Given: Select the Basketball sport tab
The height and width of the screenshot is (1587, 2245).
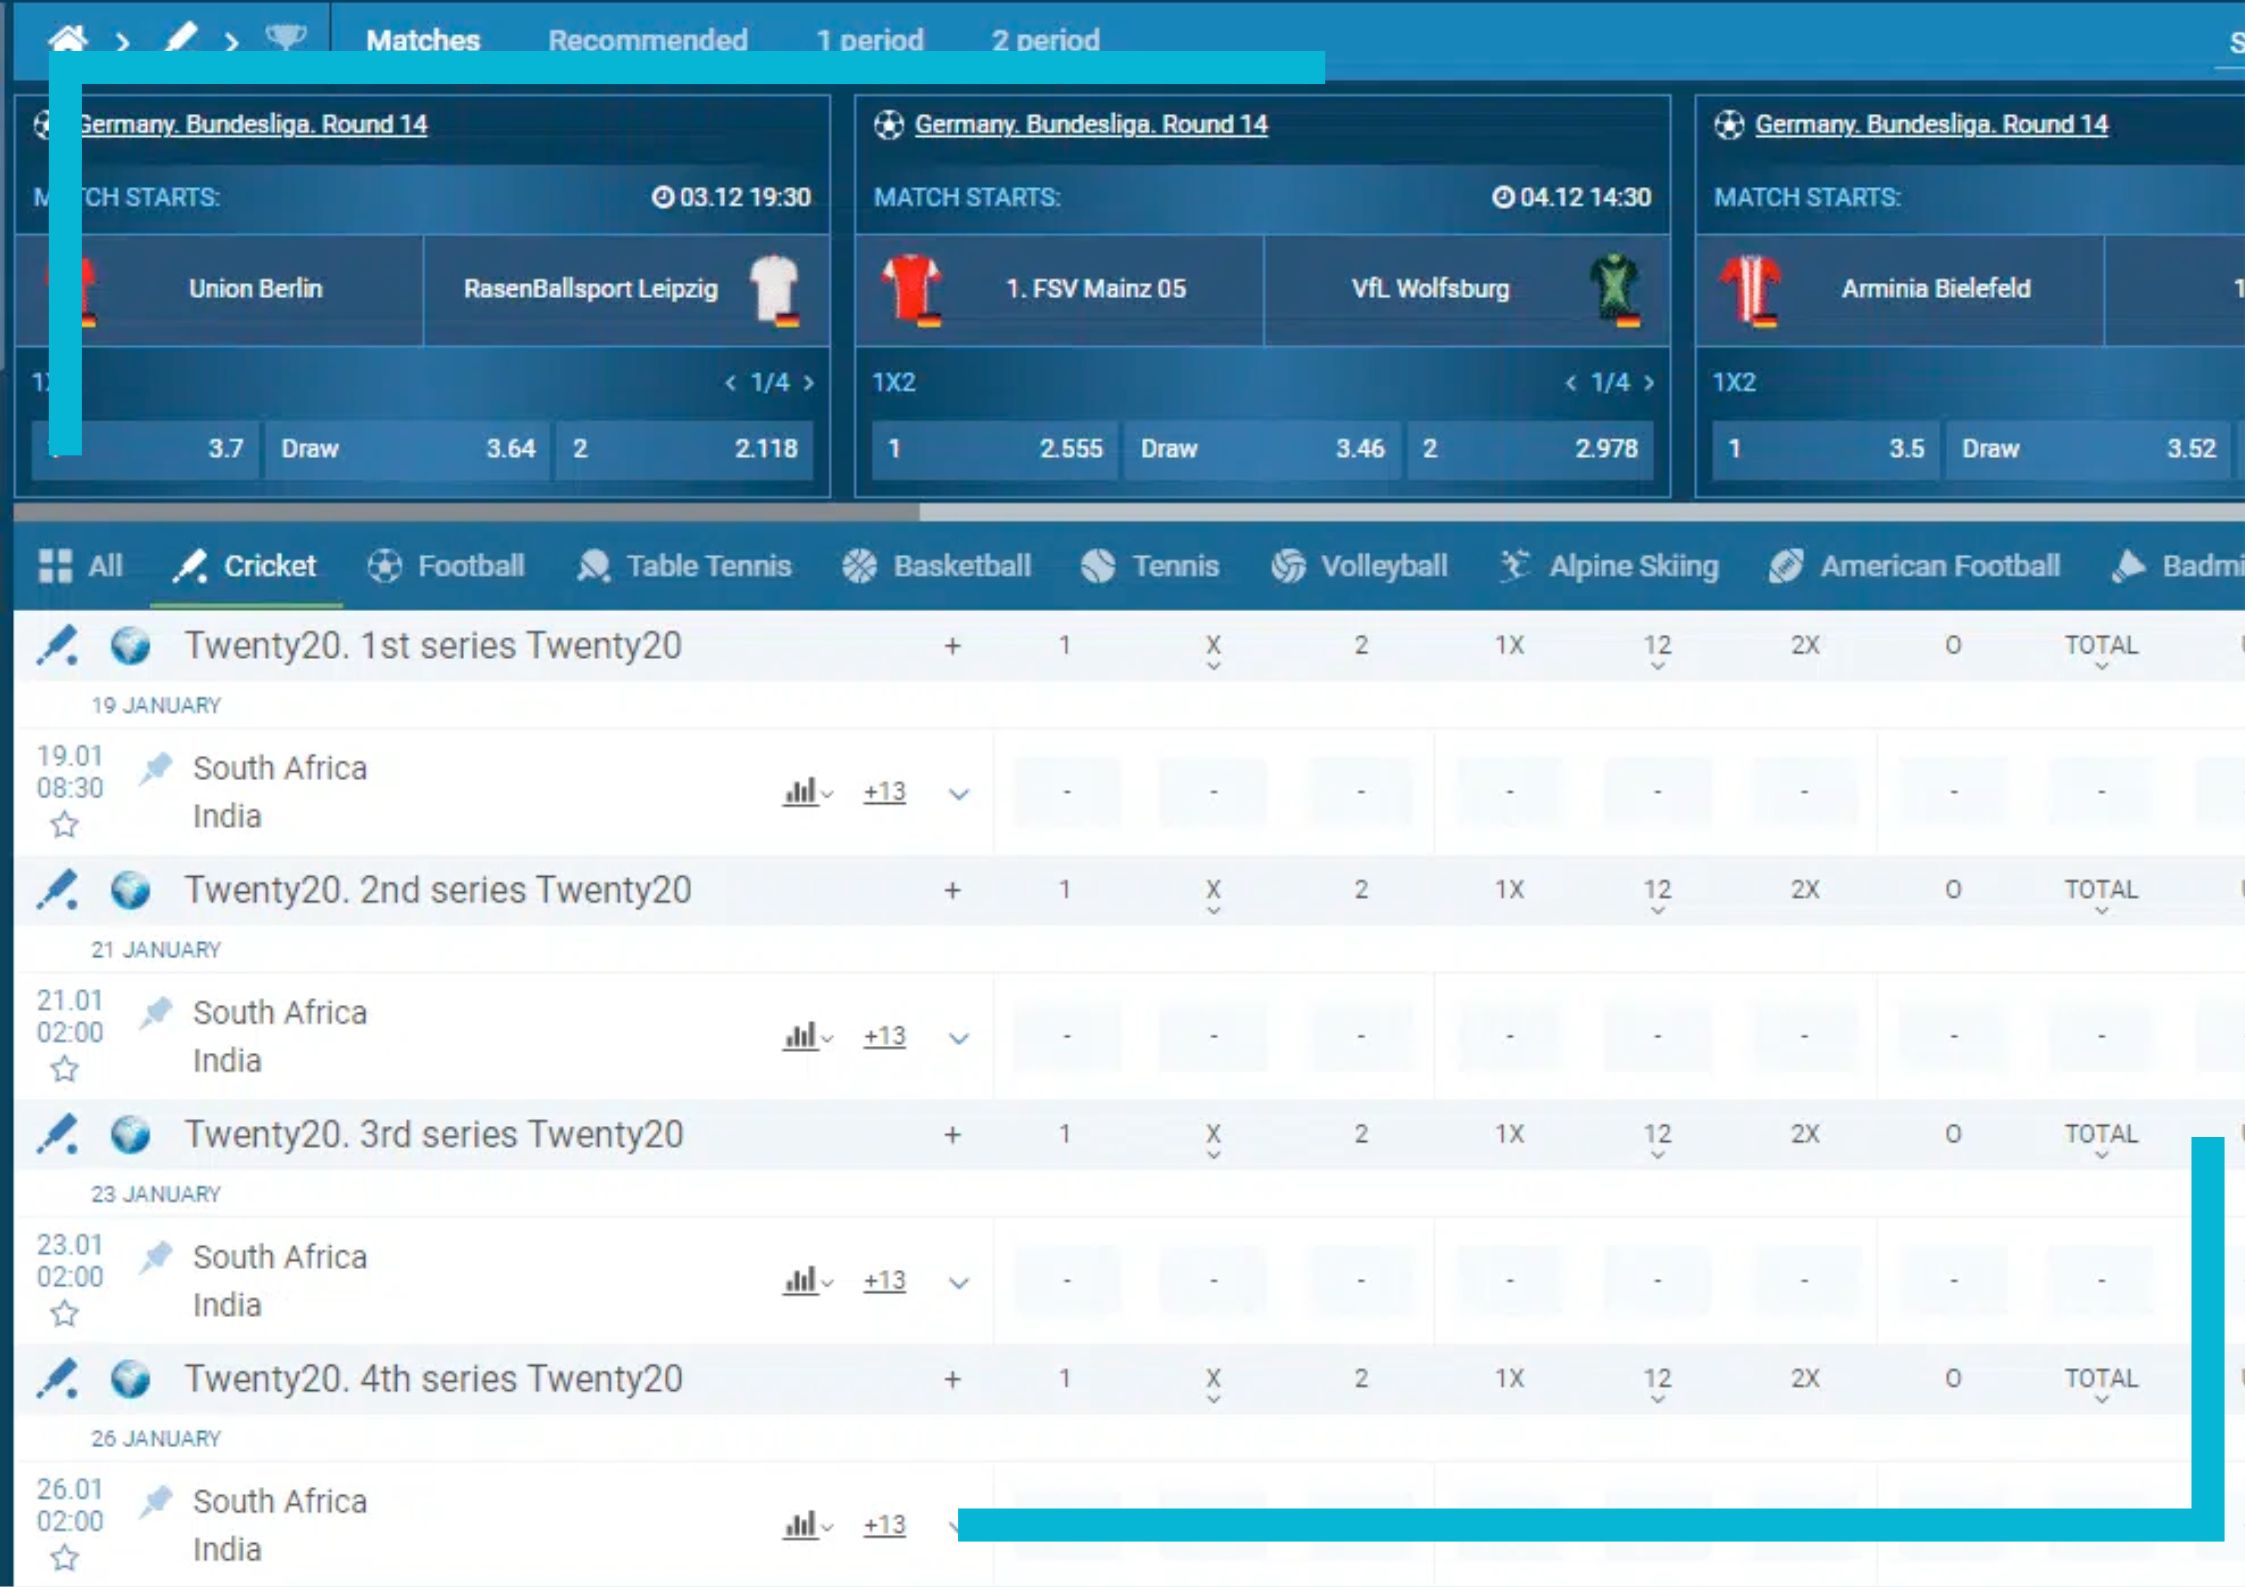Looking at the screenshot, I should 936,566.
